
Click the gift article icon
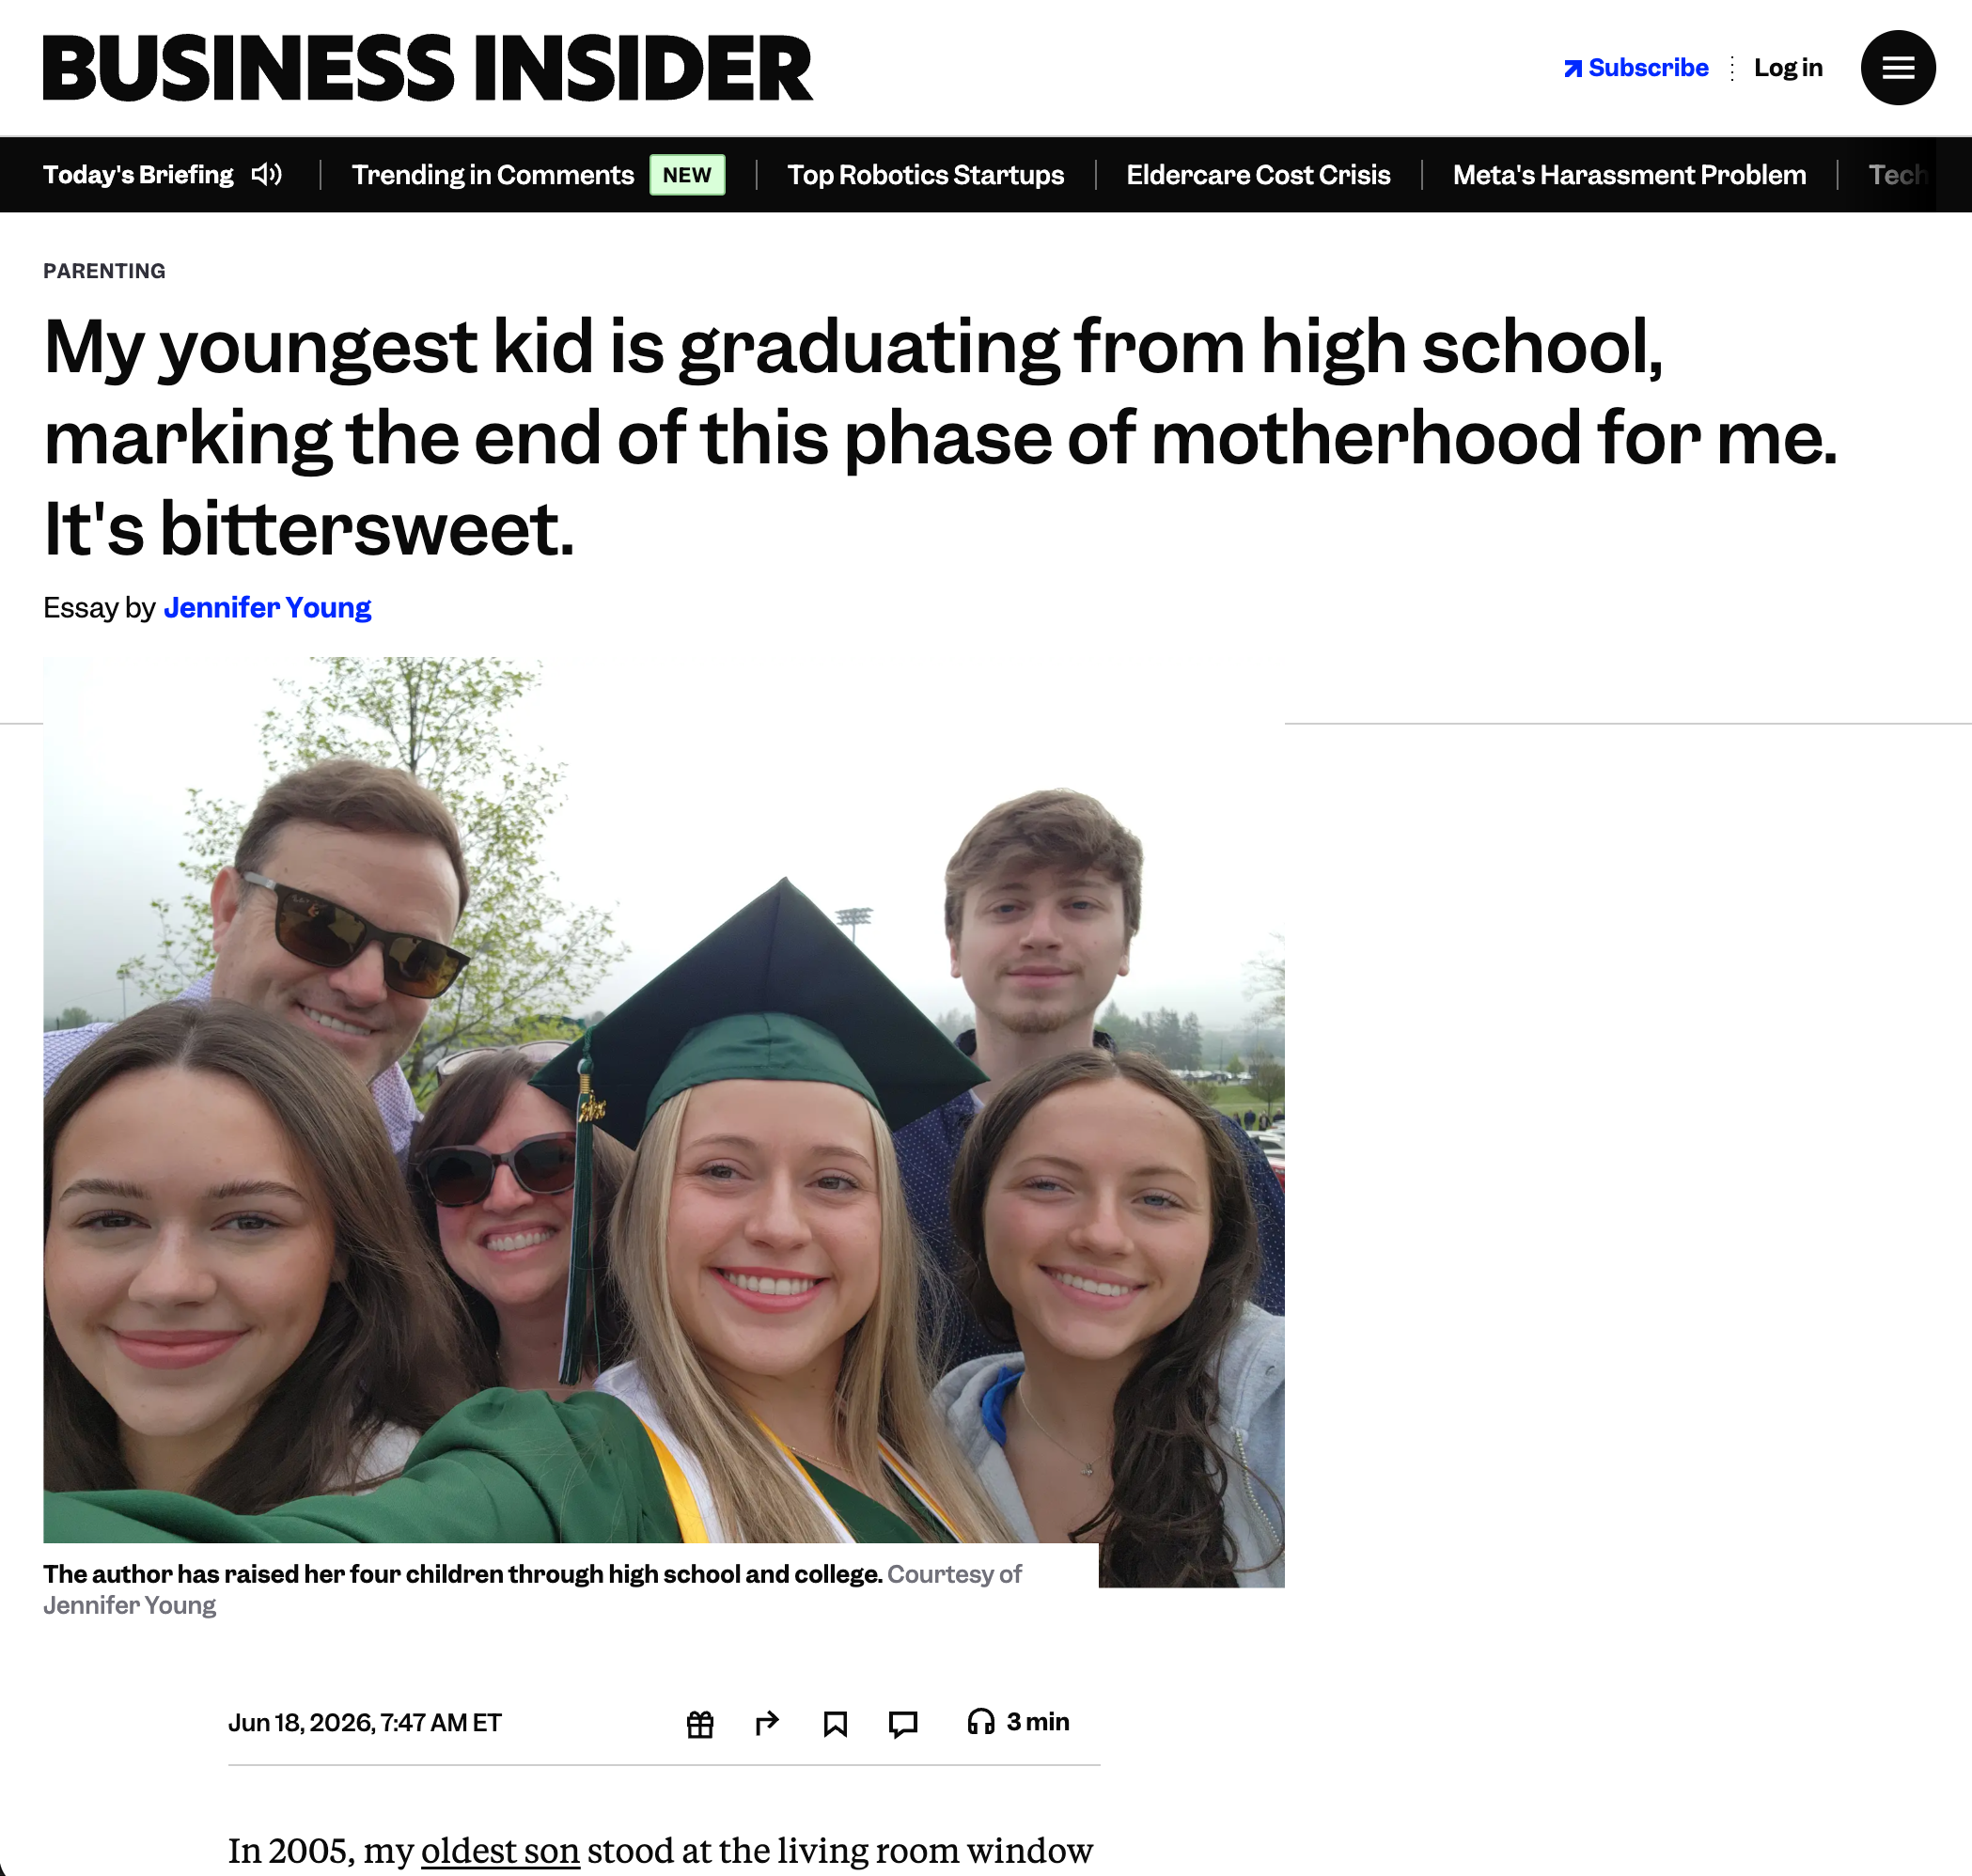[x=700, y=1724]
